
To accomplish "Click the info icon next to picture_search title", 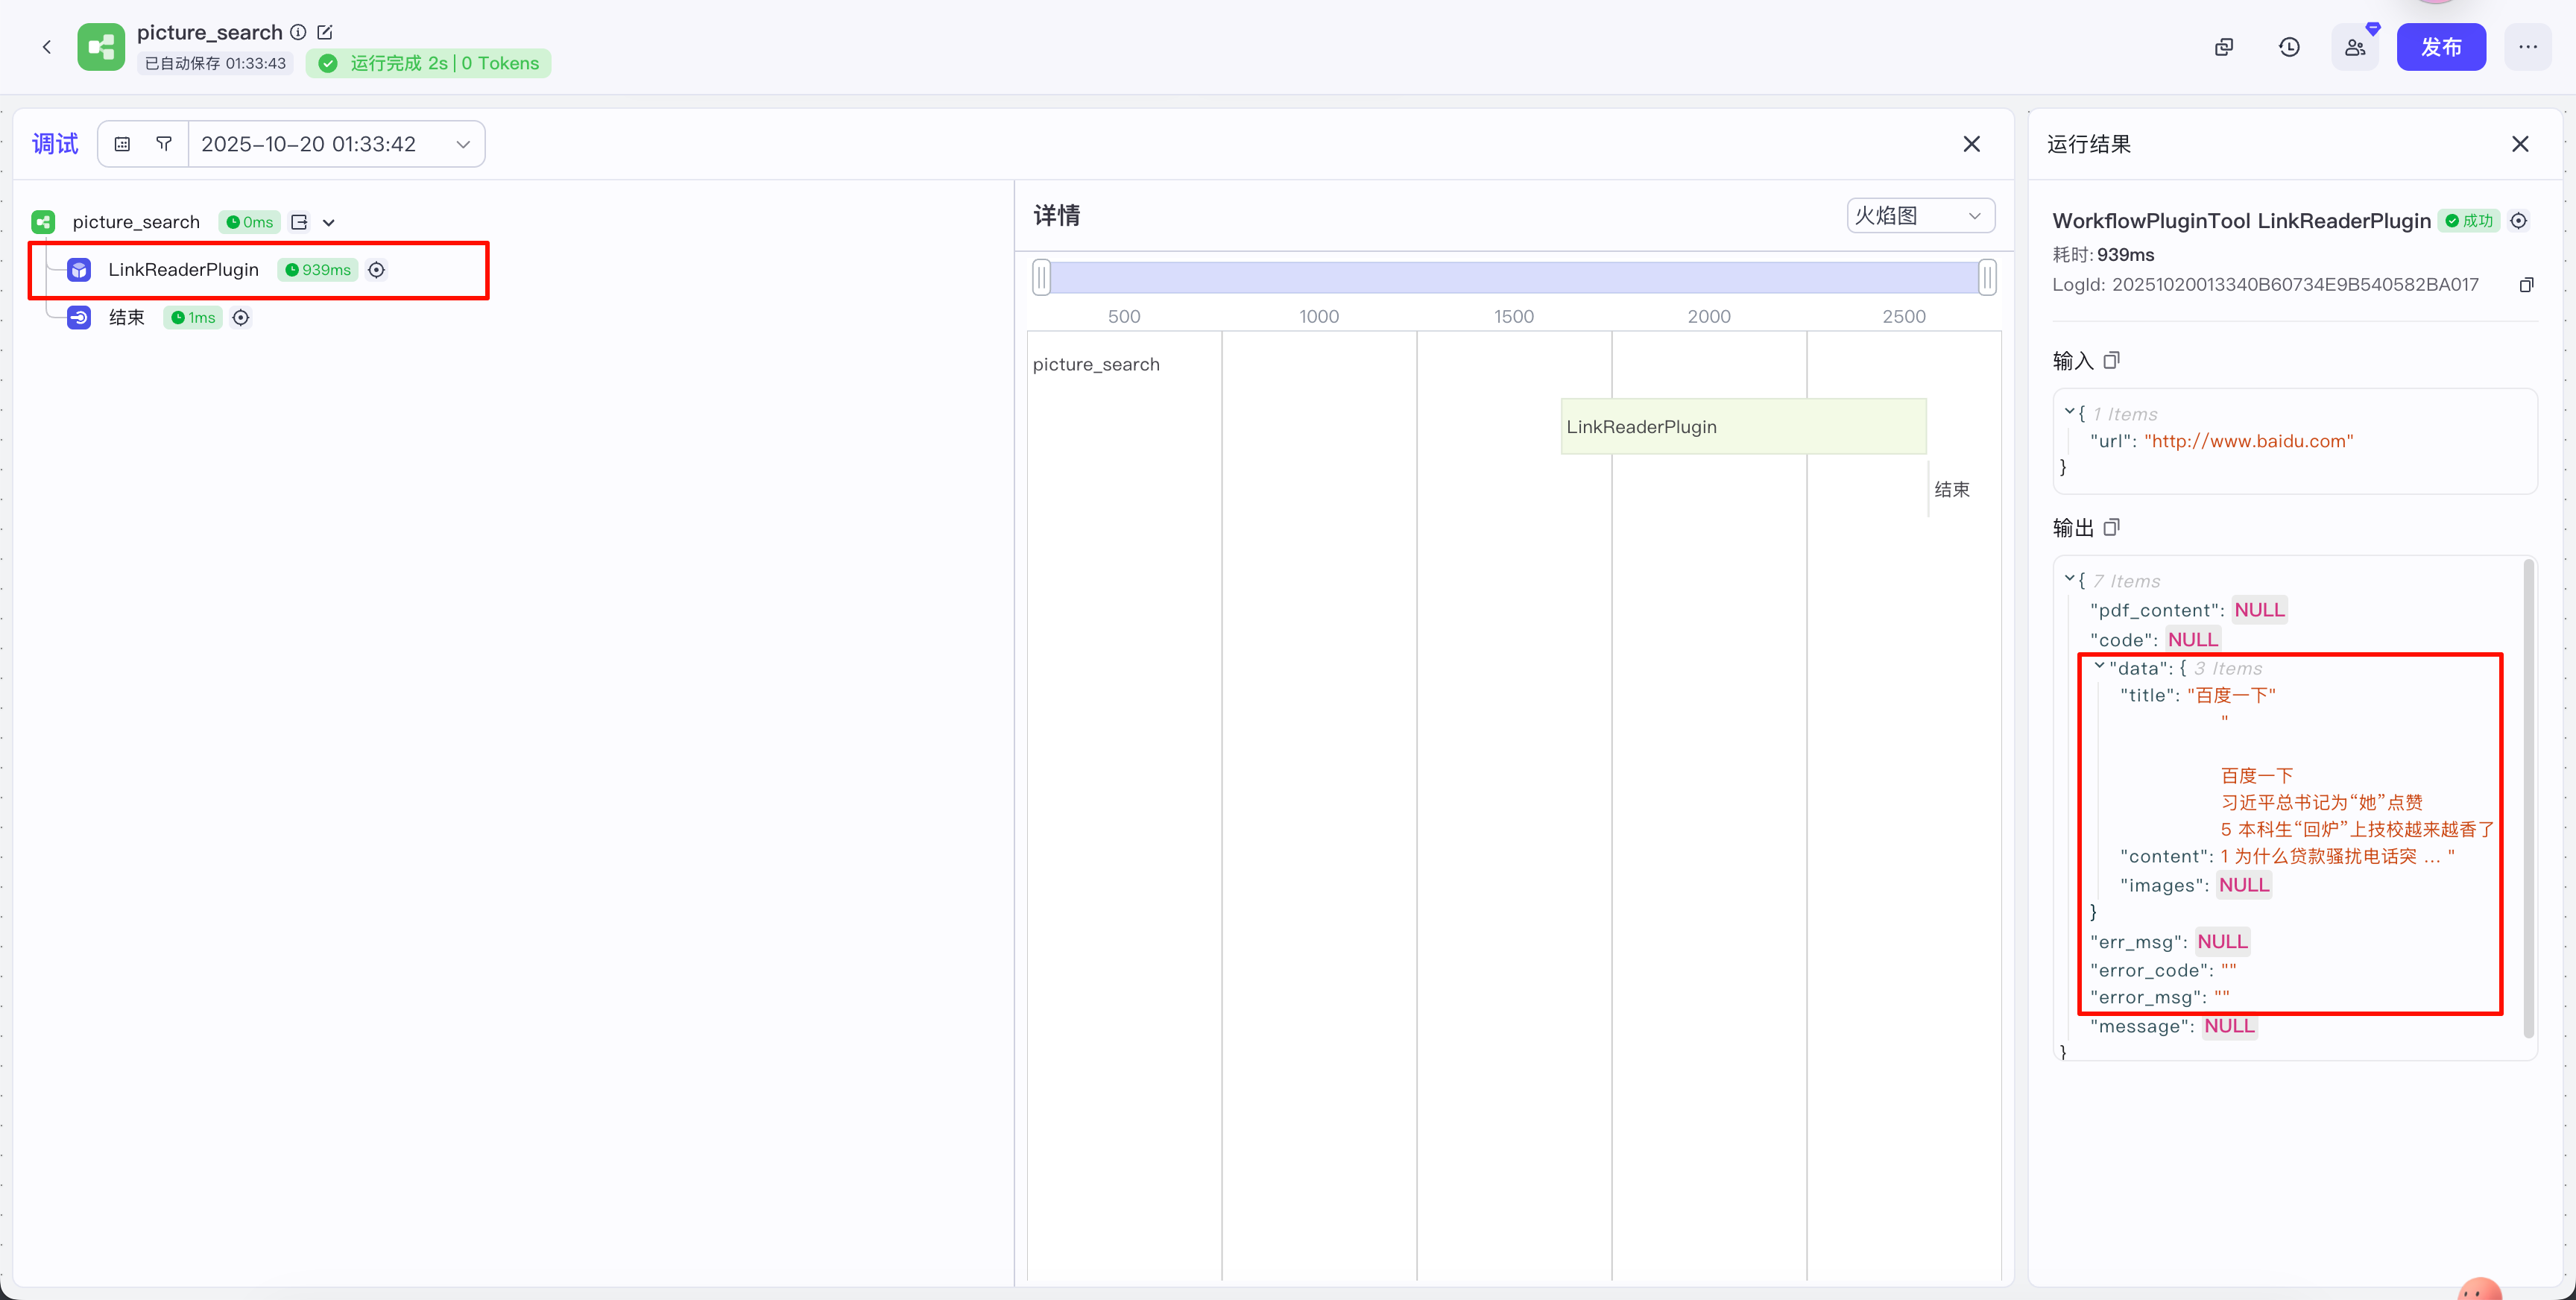I will (298, 32).
